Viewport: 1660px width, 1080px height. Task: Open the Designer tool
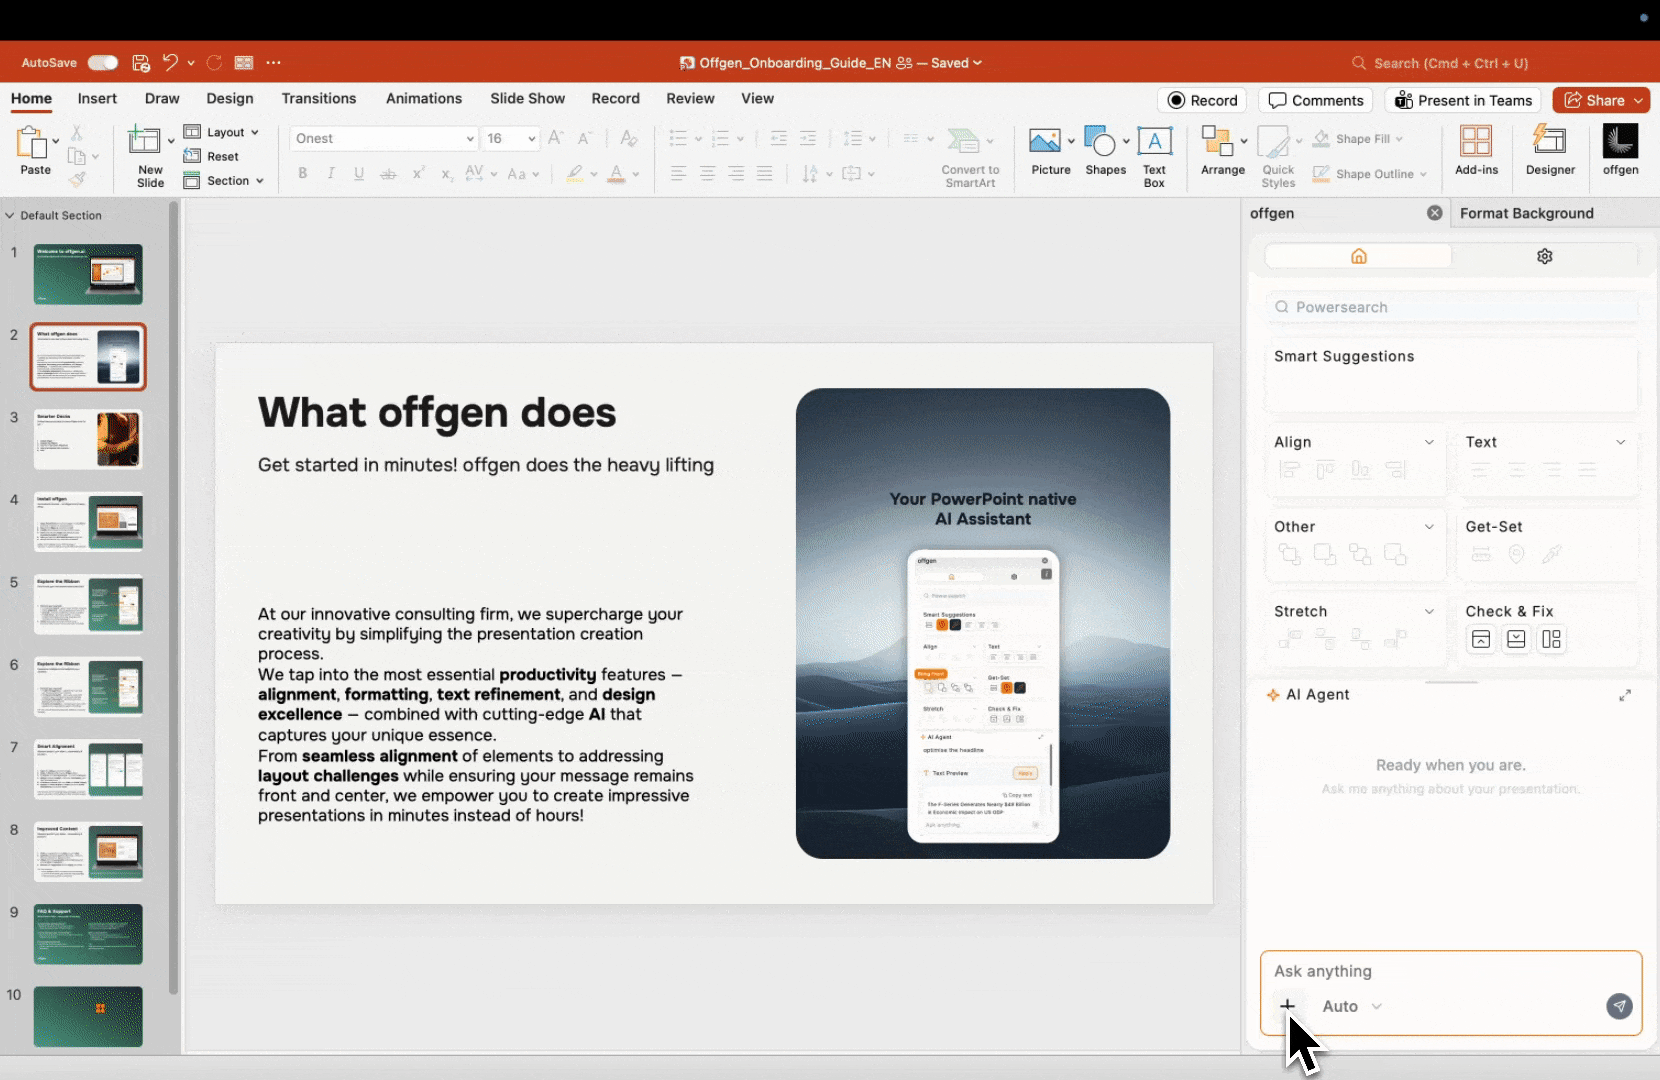[1549, 149]
